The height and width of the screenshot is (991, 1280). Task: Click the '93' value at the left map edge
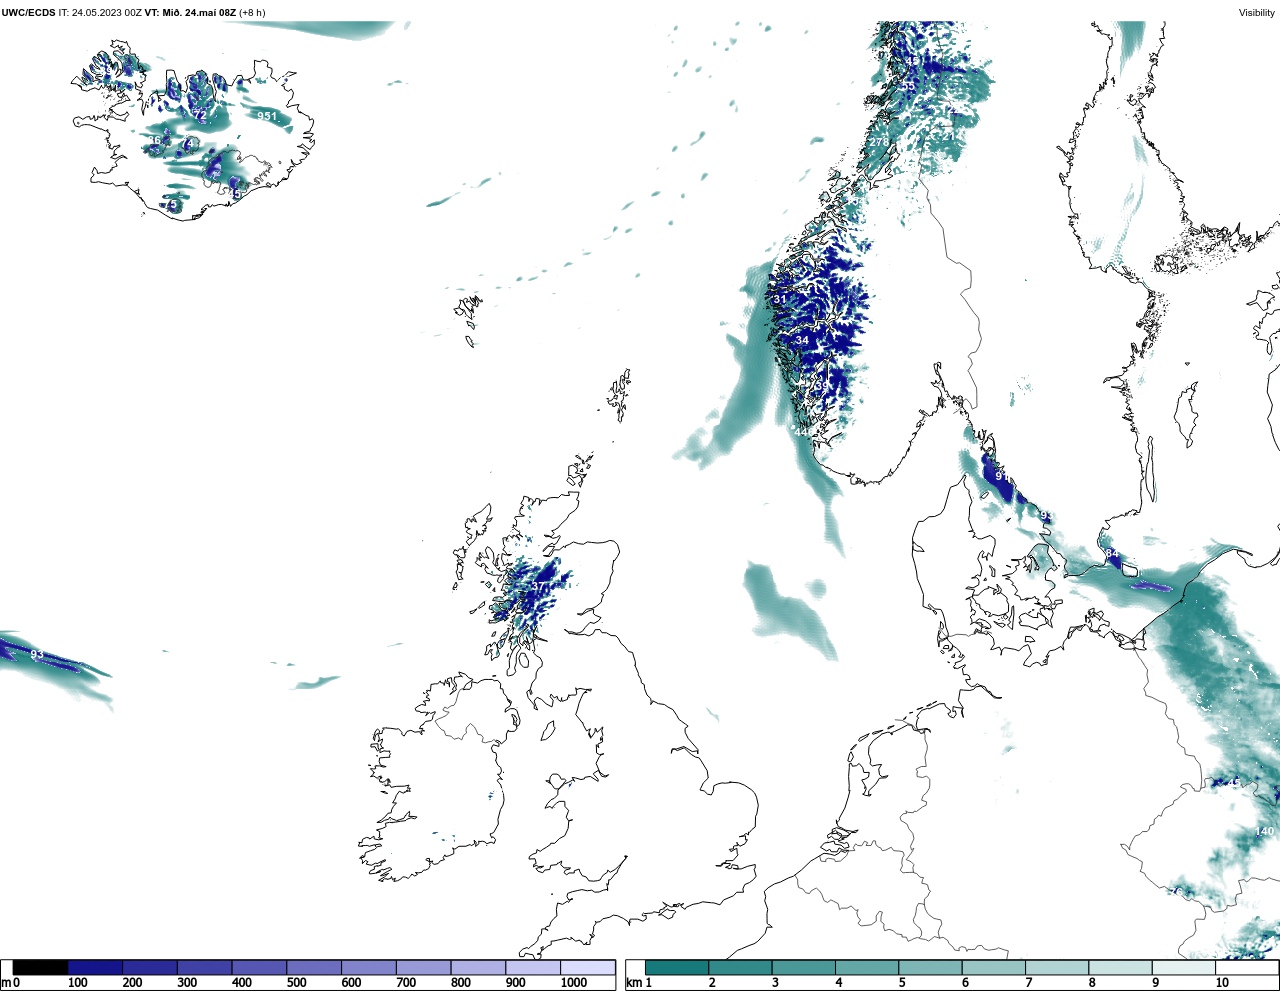(37, 655)
